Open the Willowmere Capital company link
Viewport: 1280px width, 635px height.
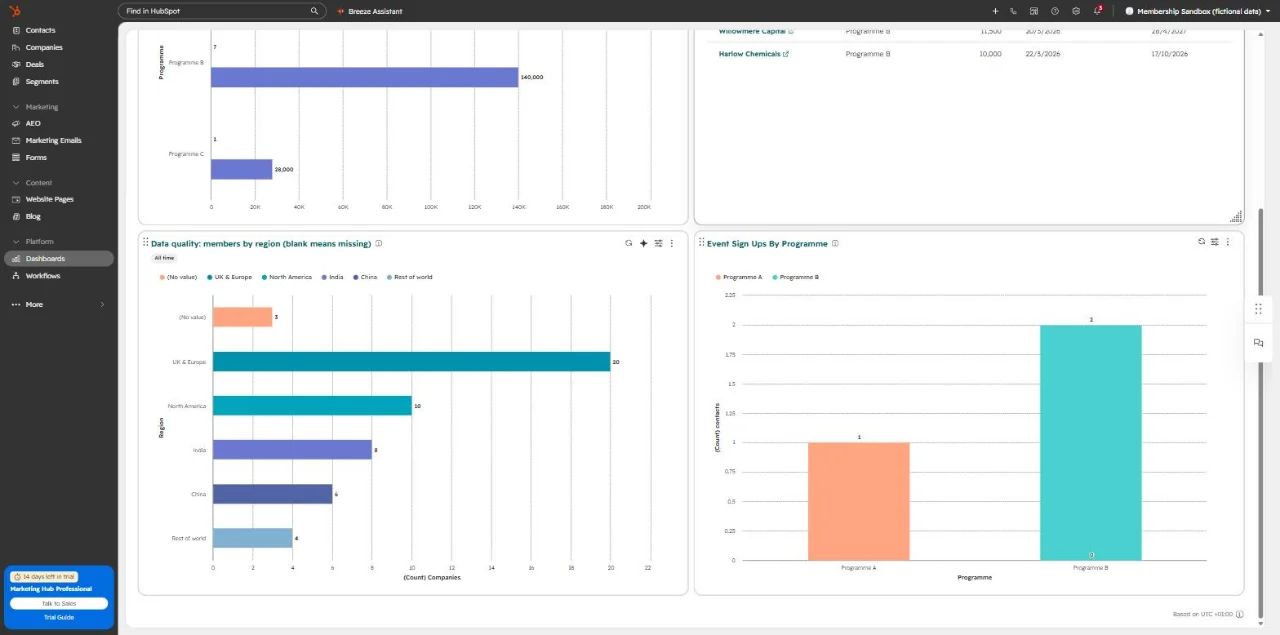click(756, 31)
